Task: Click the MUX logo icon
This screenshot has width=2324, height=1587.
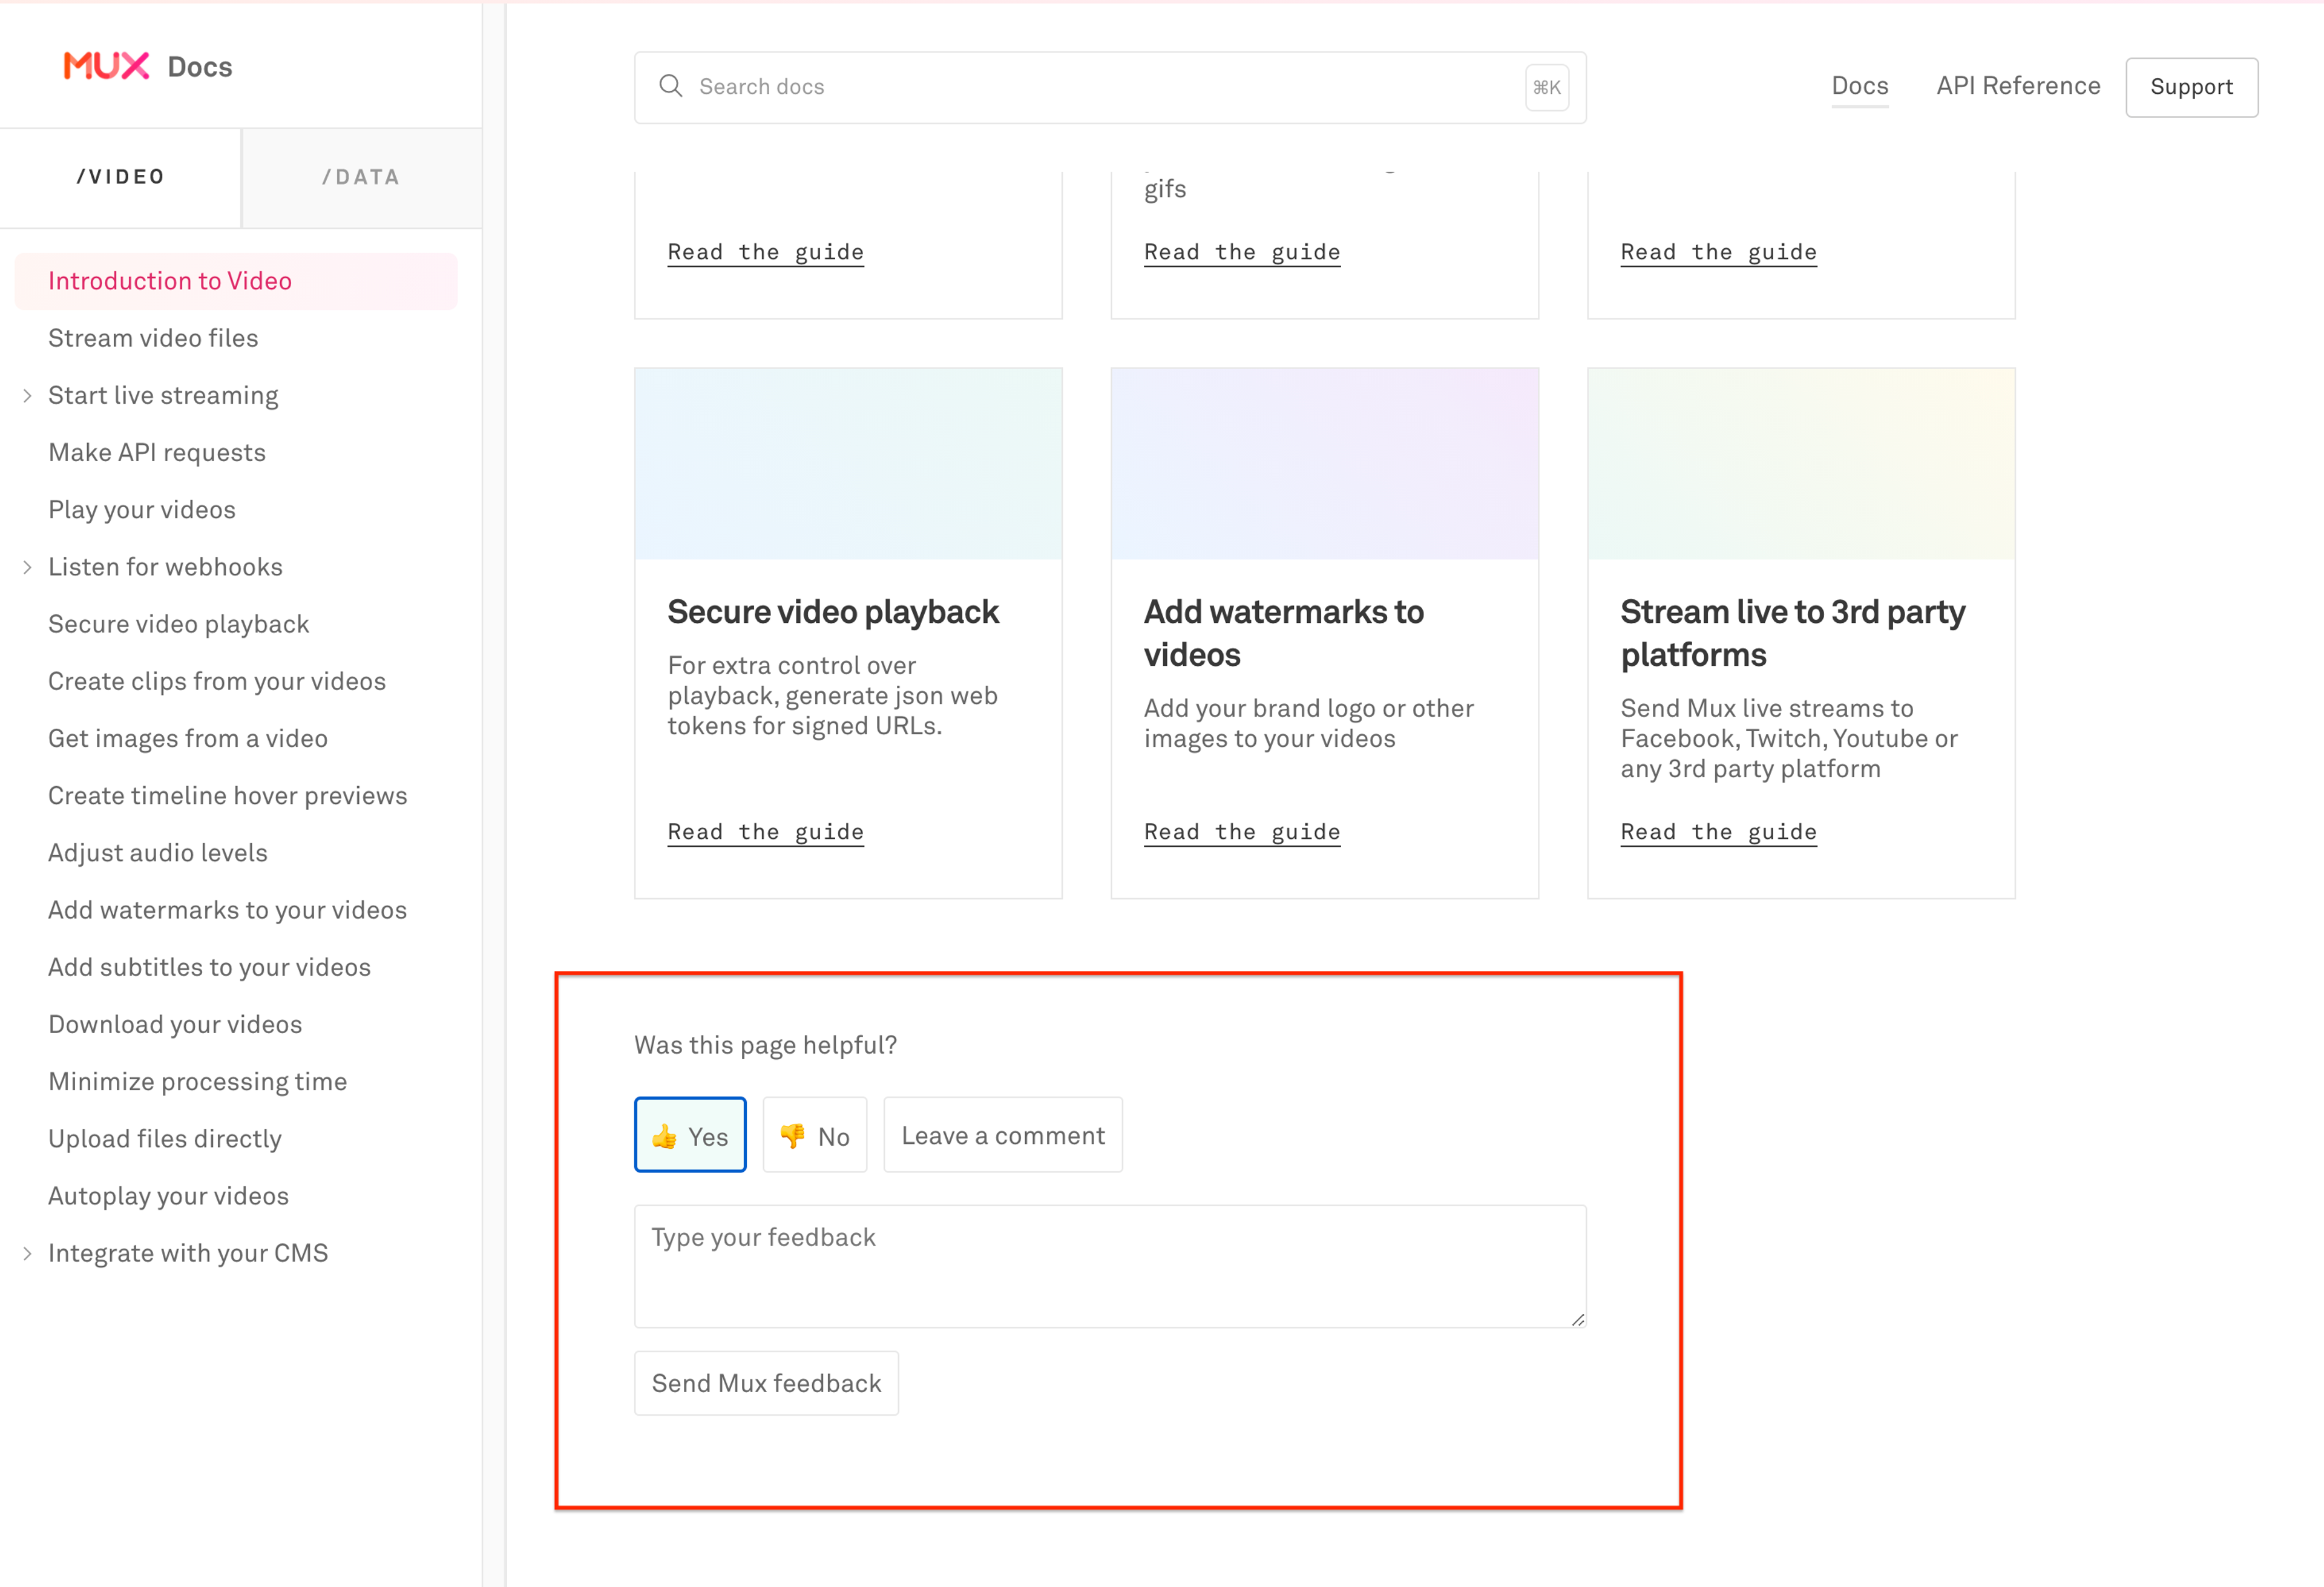Action: (106, 66)
